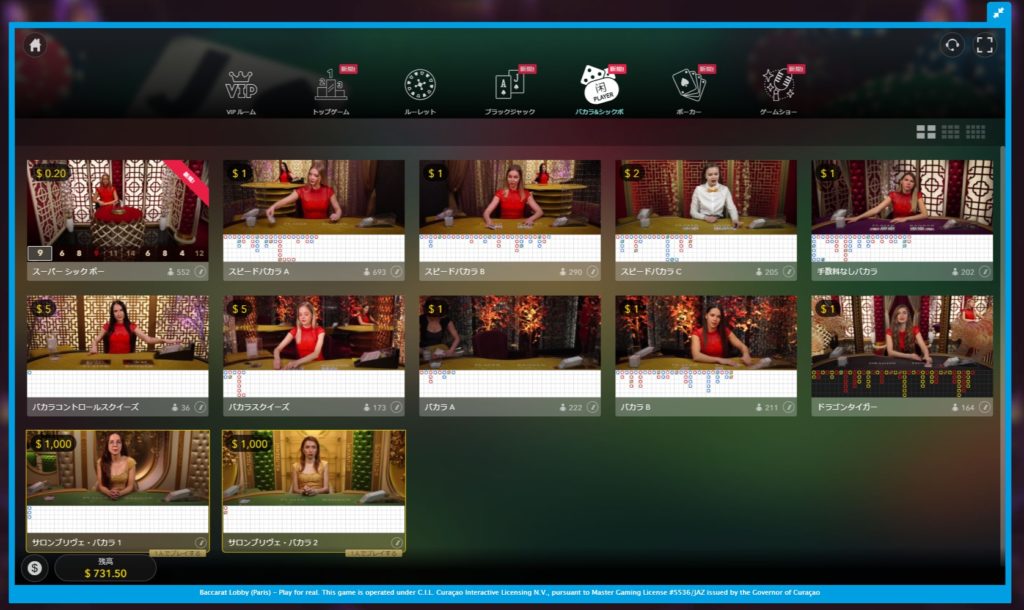The height and width of the screenshot is (610, 1024).
Task: Enter fullscreen mode using the corner-brackets icon
Action: 985,45
